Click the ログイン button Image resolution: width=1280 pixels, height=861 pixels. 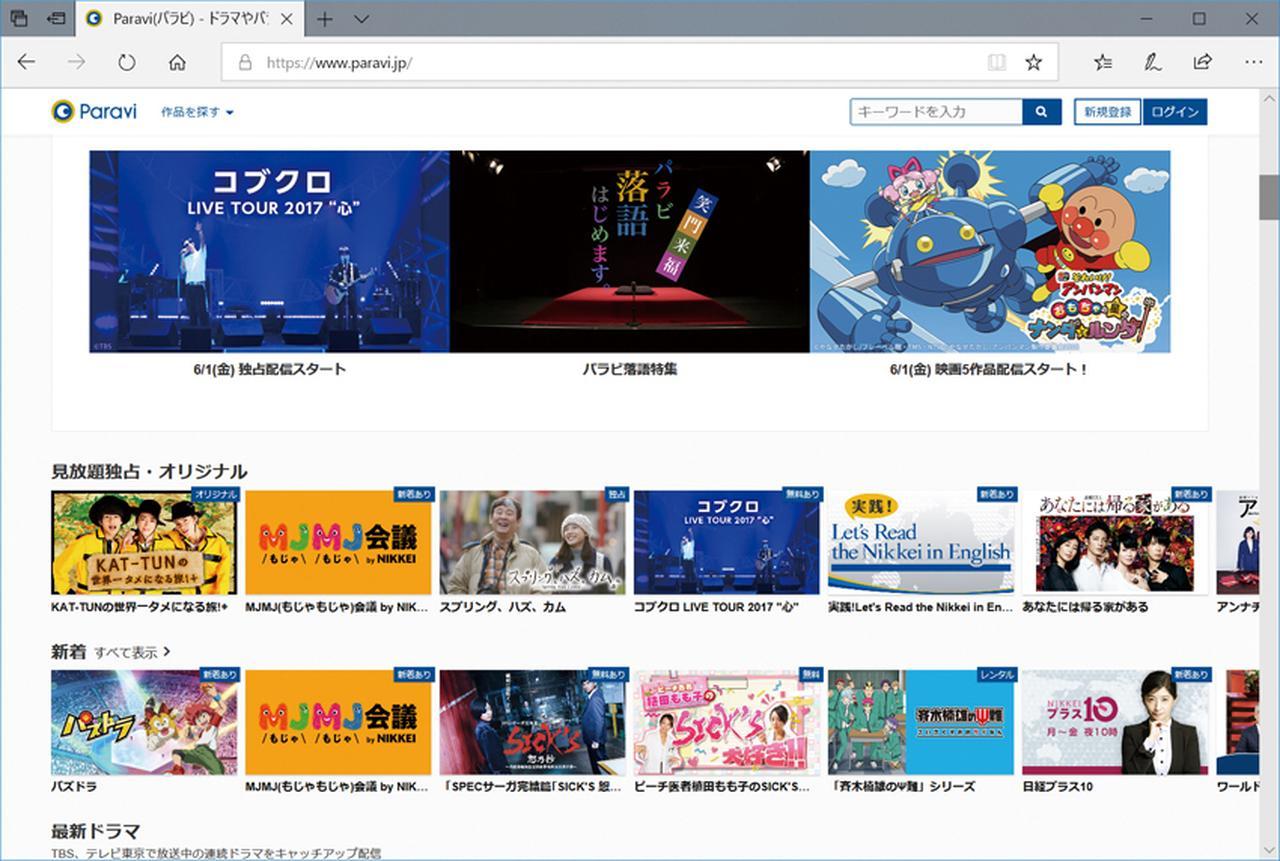[1174, 112]
